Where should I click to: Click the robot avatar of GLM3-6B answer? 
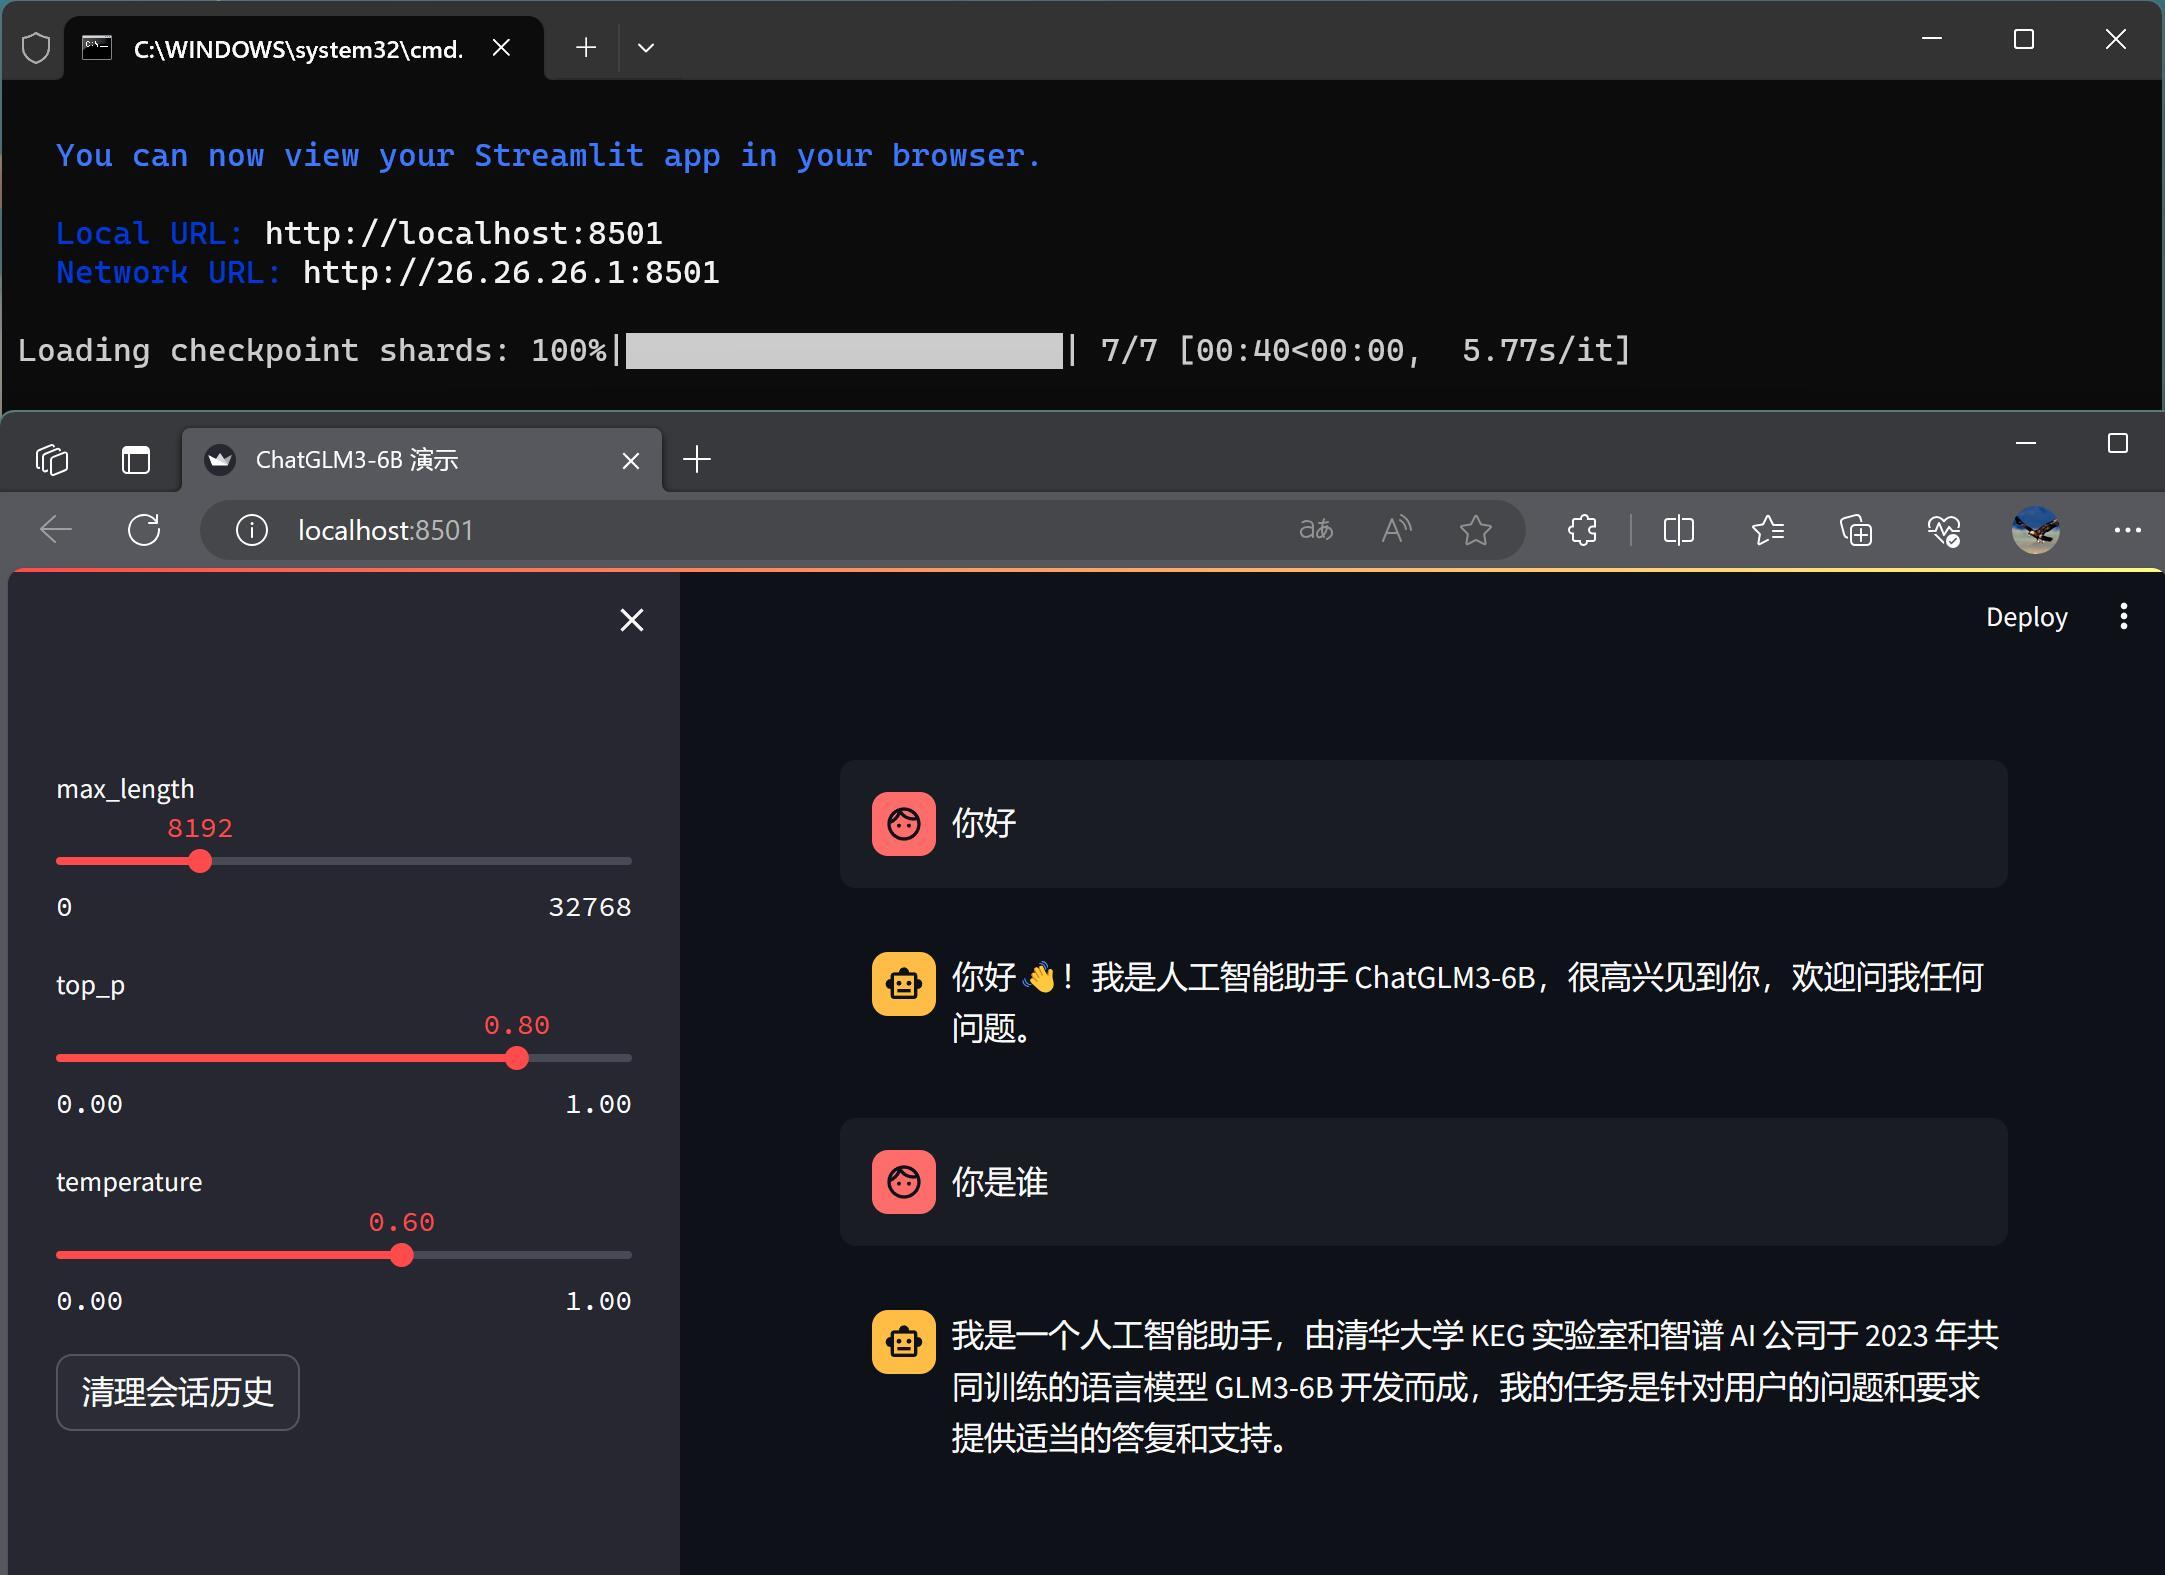pyautogui.click(x=904, y=1342)
